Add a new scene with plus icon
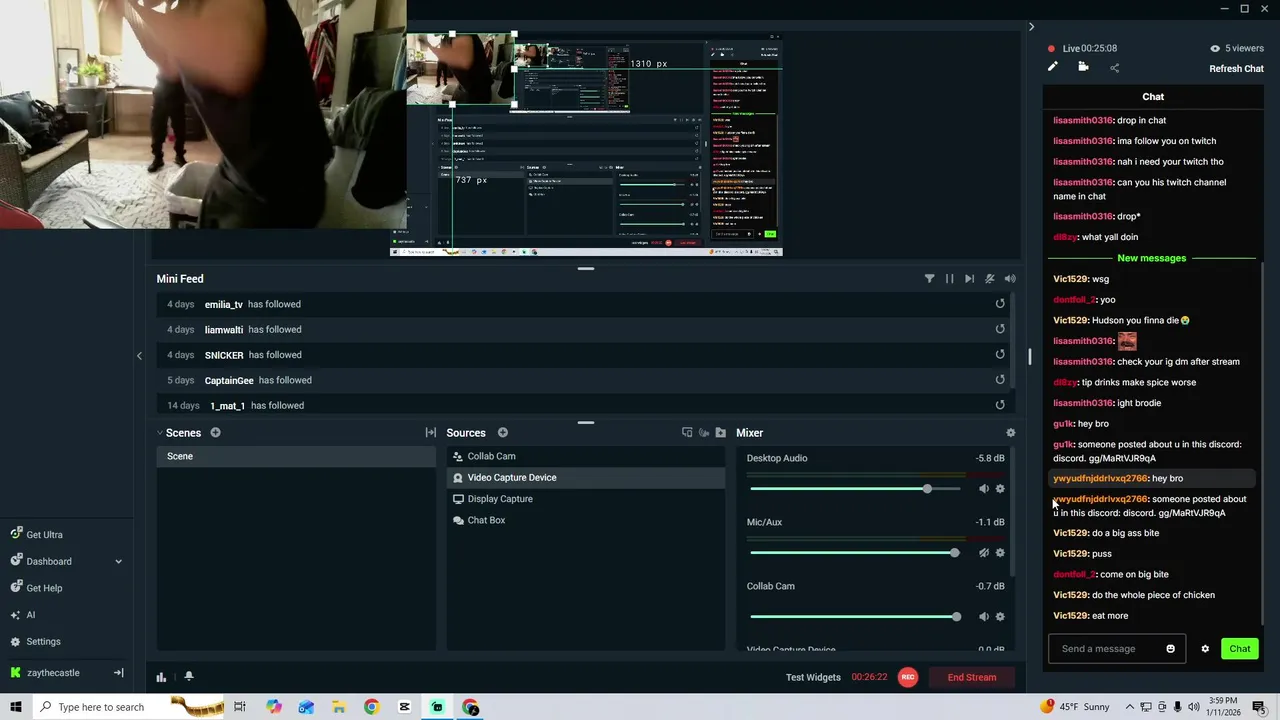1280x720 pixels. (x=215, y=433)
